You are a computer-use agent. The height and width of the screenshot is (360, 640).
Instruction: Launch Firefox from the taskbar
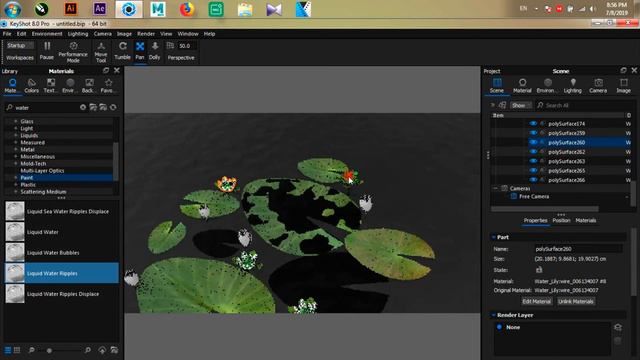click(187, 9)
